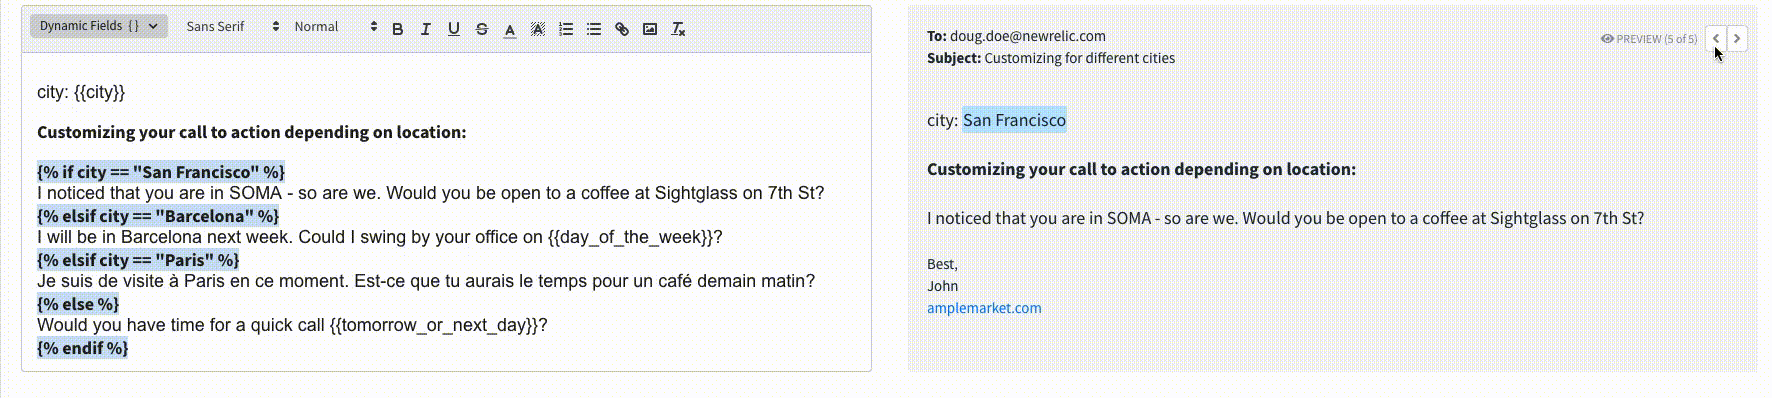Insert an image into the email
Image resolution: width=1772 pixels, height=398 pixels.
pyautogui.click(x=650, y=29)
